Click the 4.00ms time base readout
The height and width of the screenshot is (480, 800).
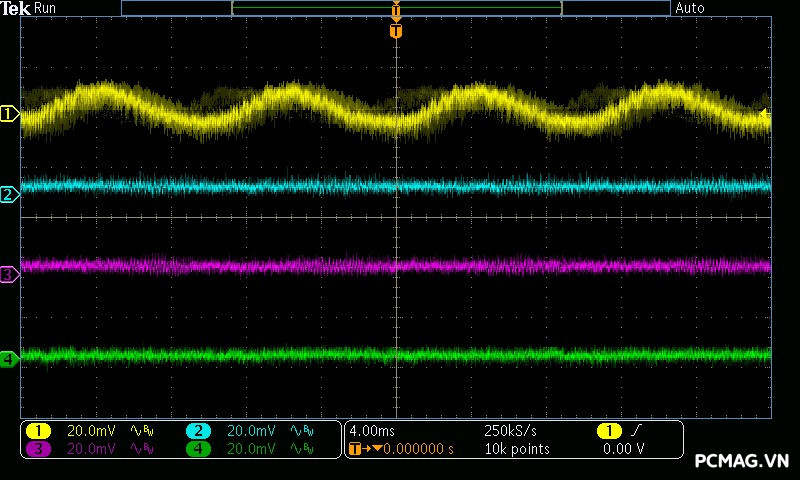(x=372, y=430)
